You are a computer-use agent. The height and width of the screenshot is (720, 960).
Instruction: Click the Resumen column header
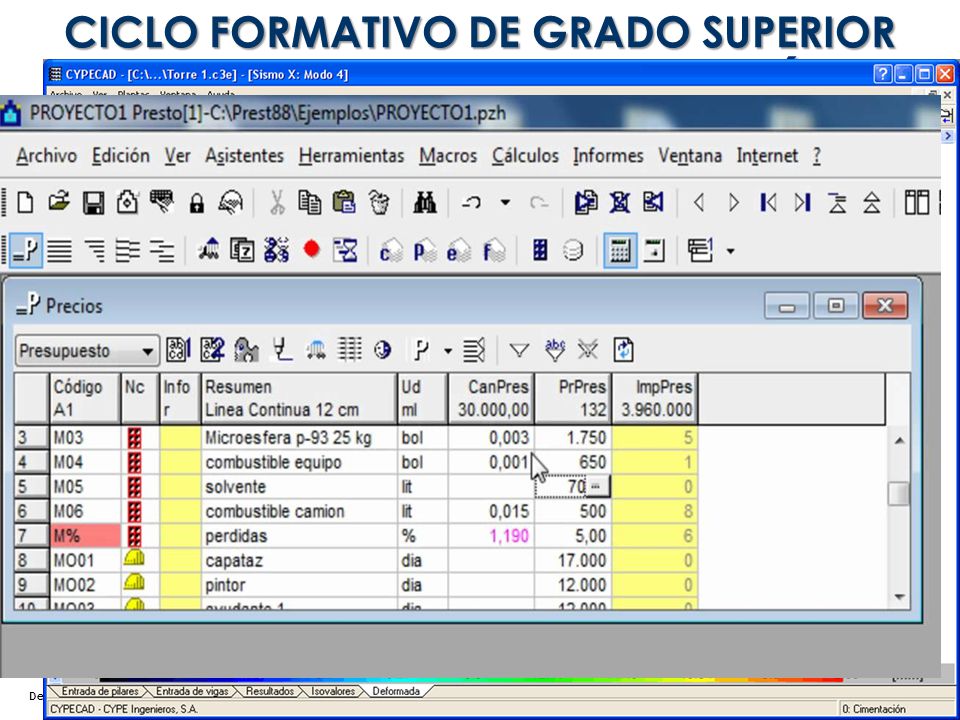[299, 398]
